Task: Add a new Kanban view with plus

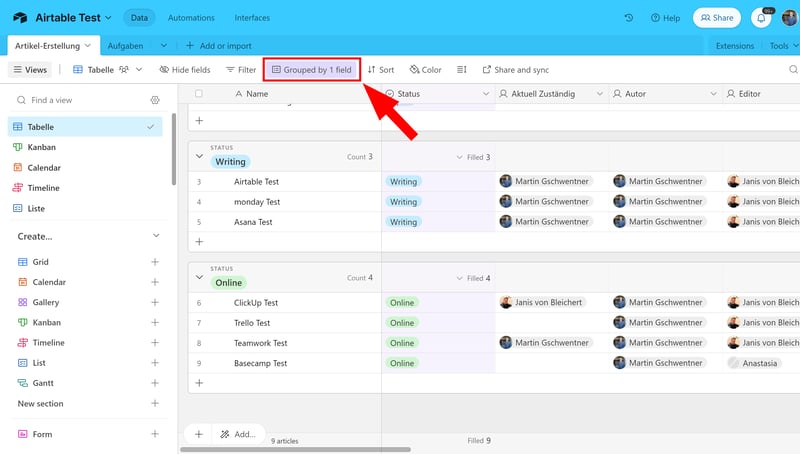Action: click(x=155, y=322)
